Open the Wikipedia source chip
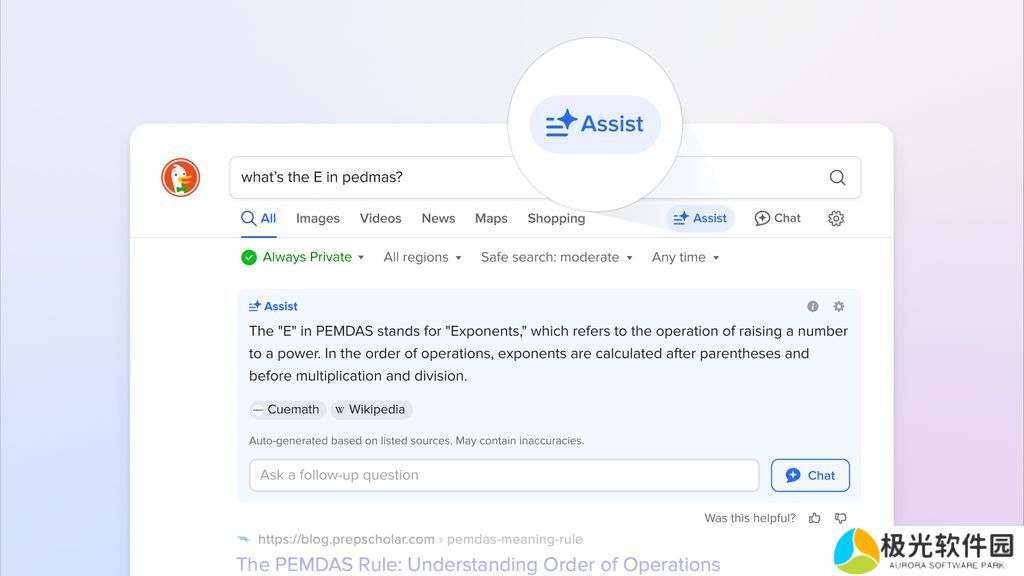The height and width of the screenshot is (576, 1024). [x=371, y=409]
